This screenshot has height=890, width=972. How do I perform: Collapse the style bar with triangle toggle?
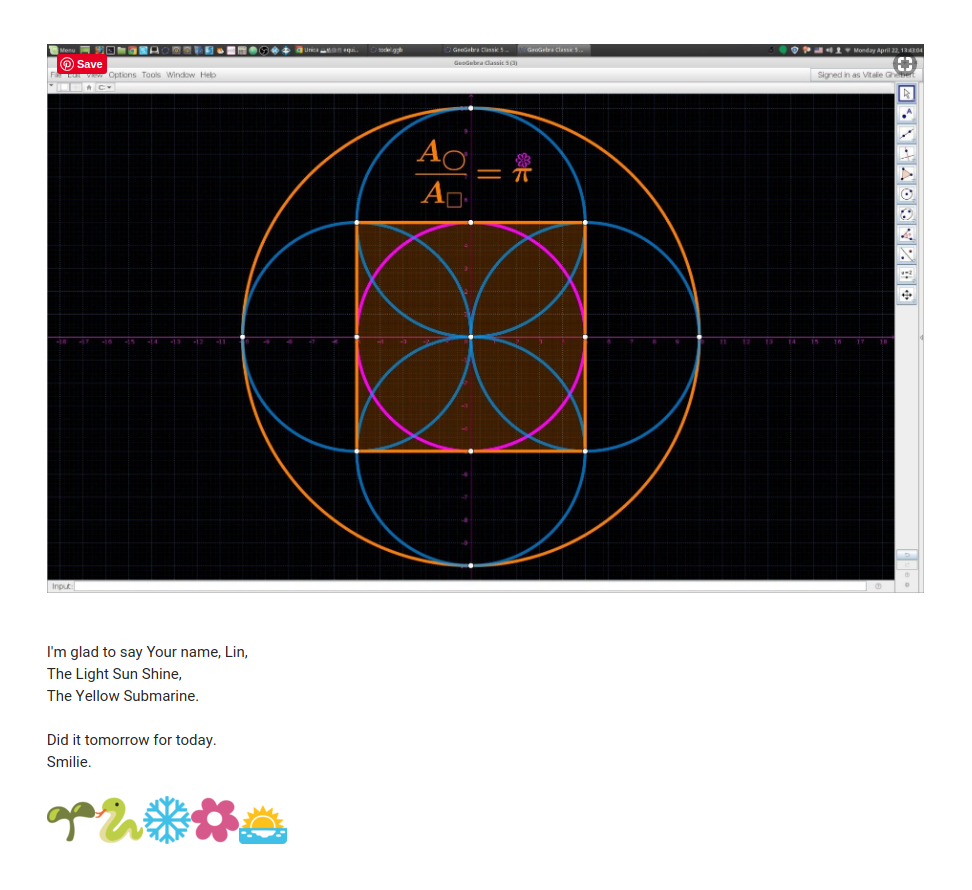click(x=51, y=86)
